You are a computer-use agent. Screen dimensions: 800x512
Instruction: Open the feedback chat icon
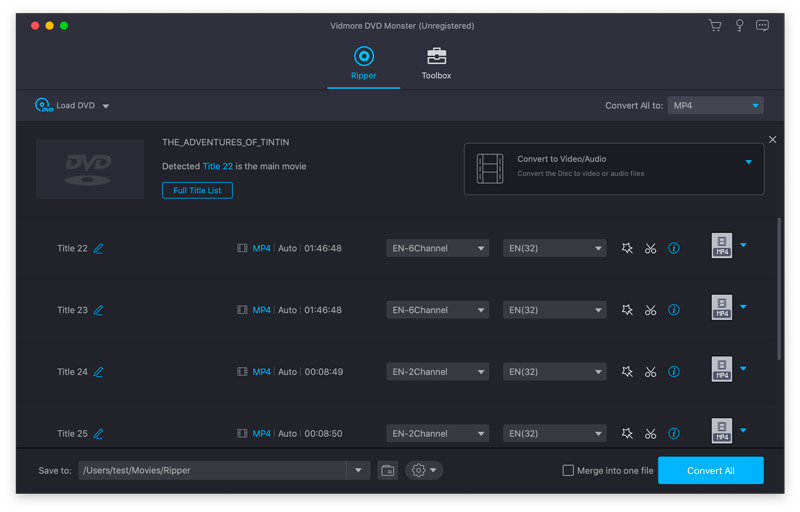click(x=762, y=25)
